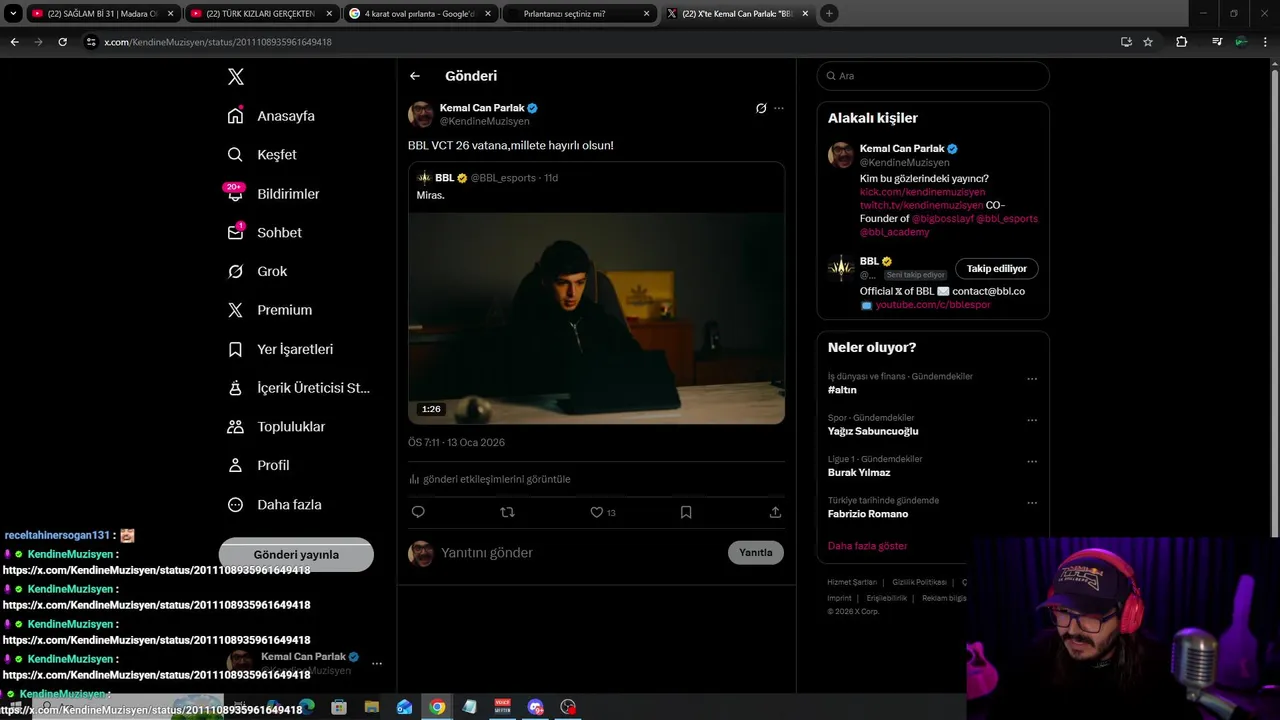The height and width of the screenshot is (720, 1280).
Task: Open the Yağız Sabuncuoğlu trend
Action: click(873, 431)
